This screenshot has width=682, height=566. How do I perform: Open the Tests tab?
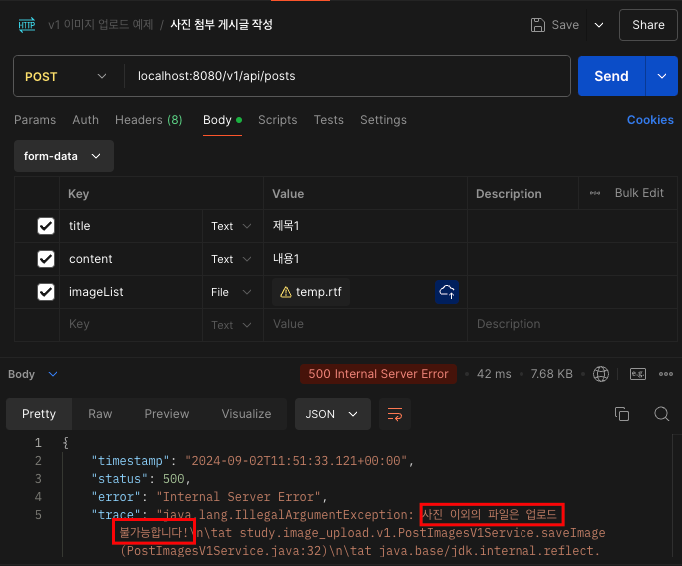tap(328, 120)
